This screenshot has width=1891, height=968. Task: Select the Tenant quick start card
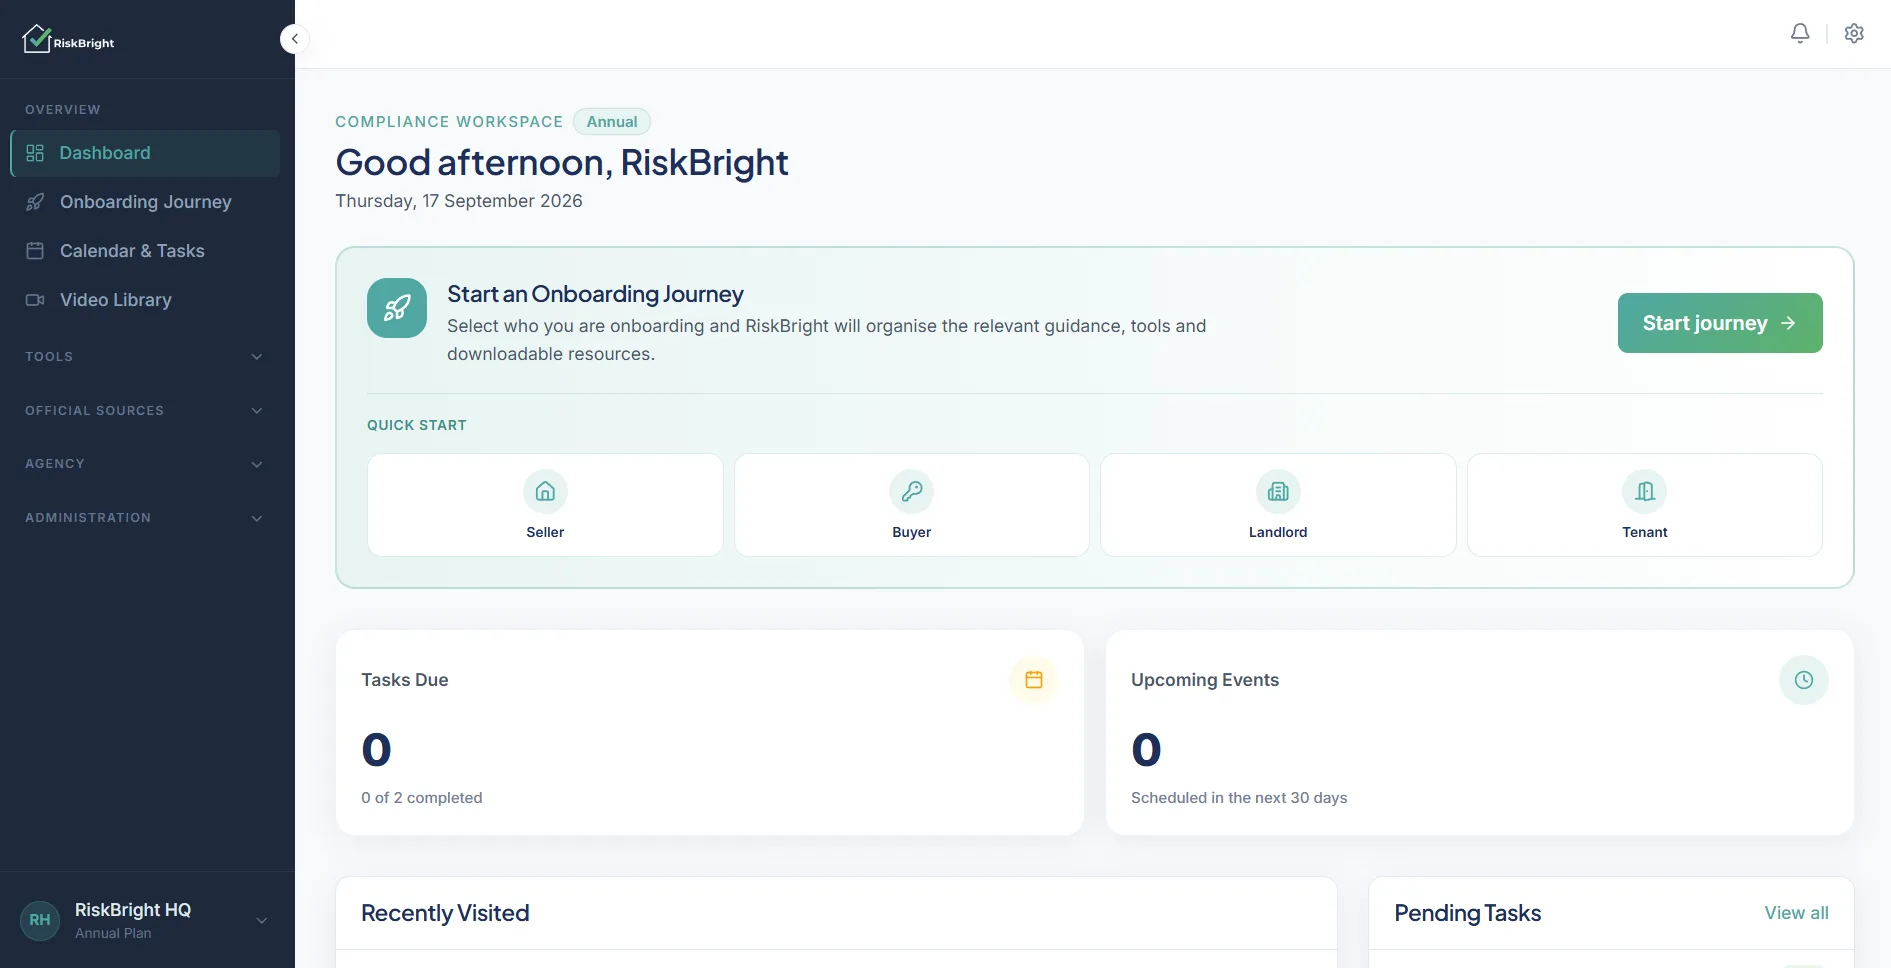pyautogui.click(x=1645, y=505)
